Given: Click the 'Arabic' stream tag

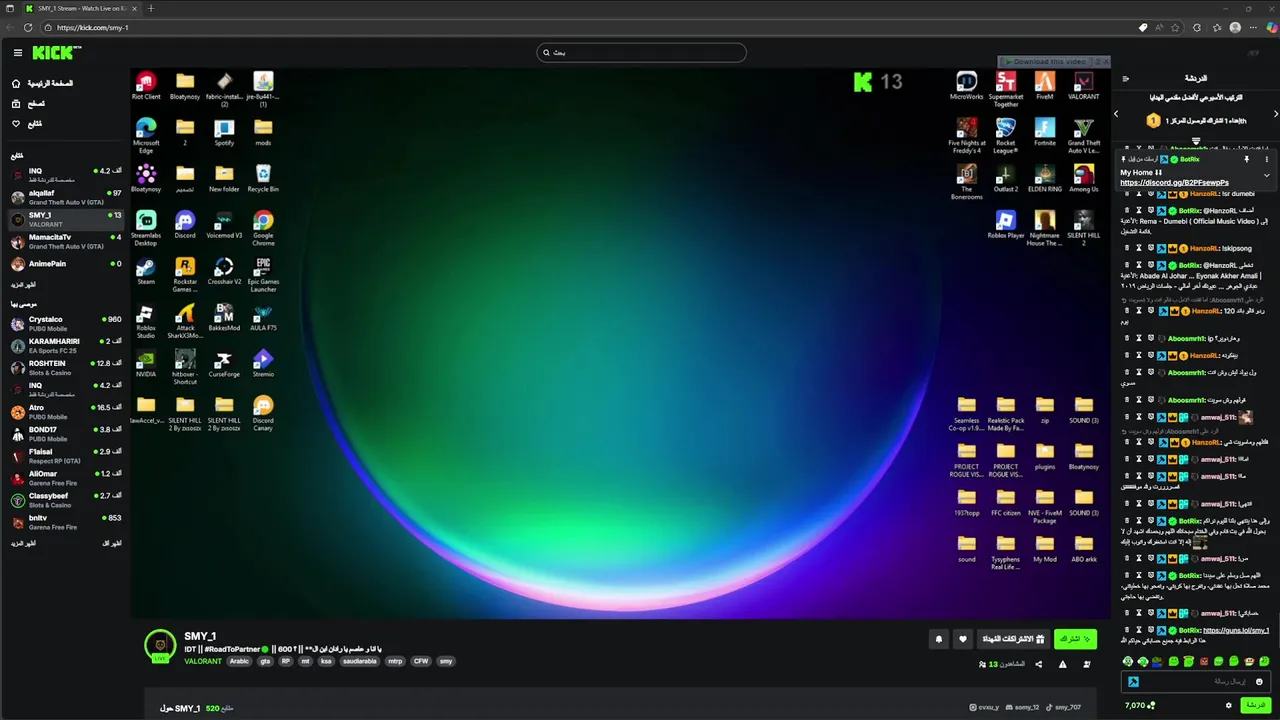Looking at the screenshot, I should 239,661.
